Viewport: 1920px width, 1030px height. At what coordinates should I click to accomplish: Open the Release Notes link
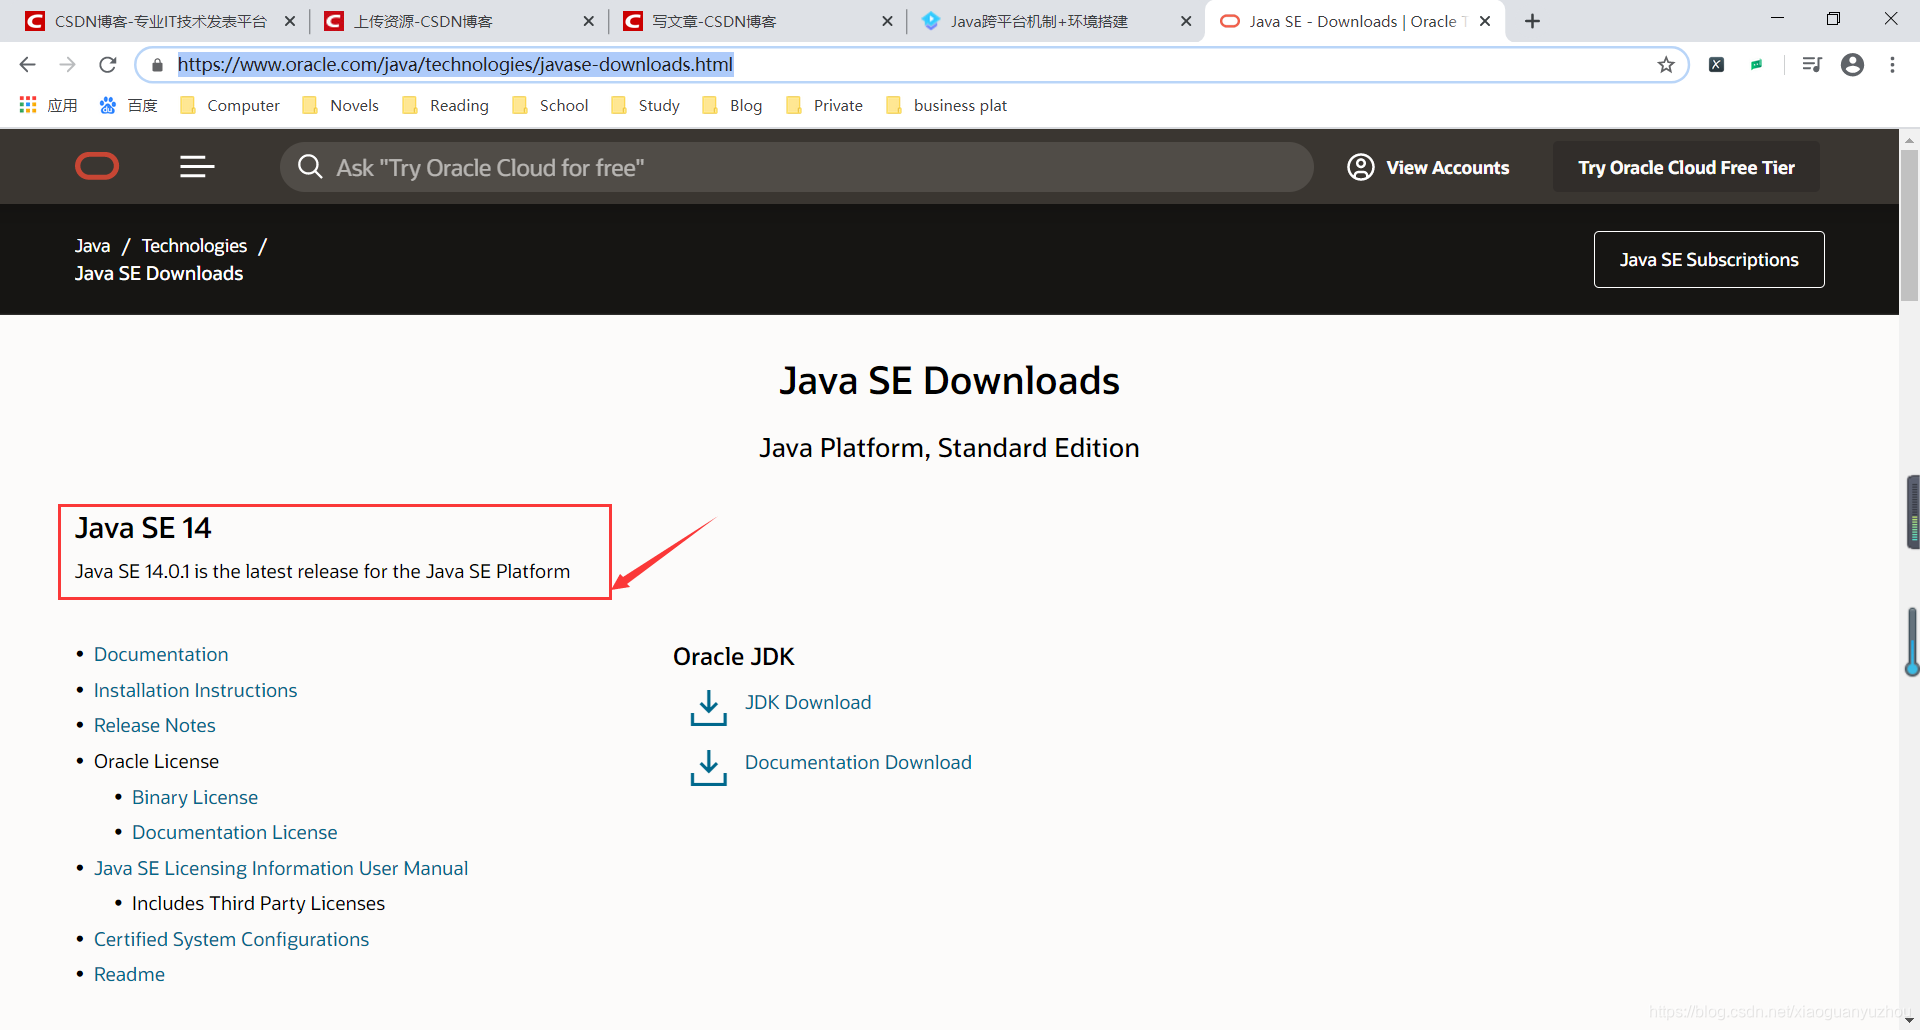154,725
